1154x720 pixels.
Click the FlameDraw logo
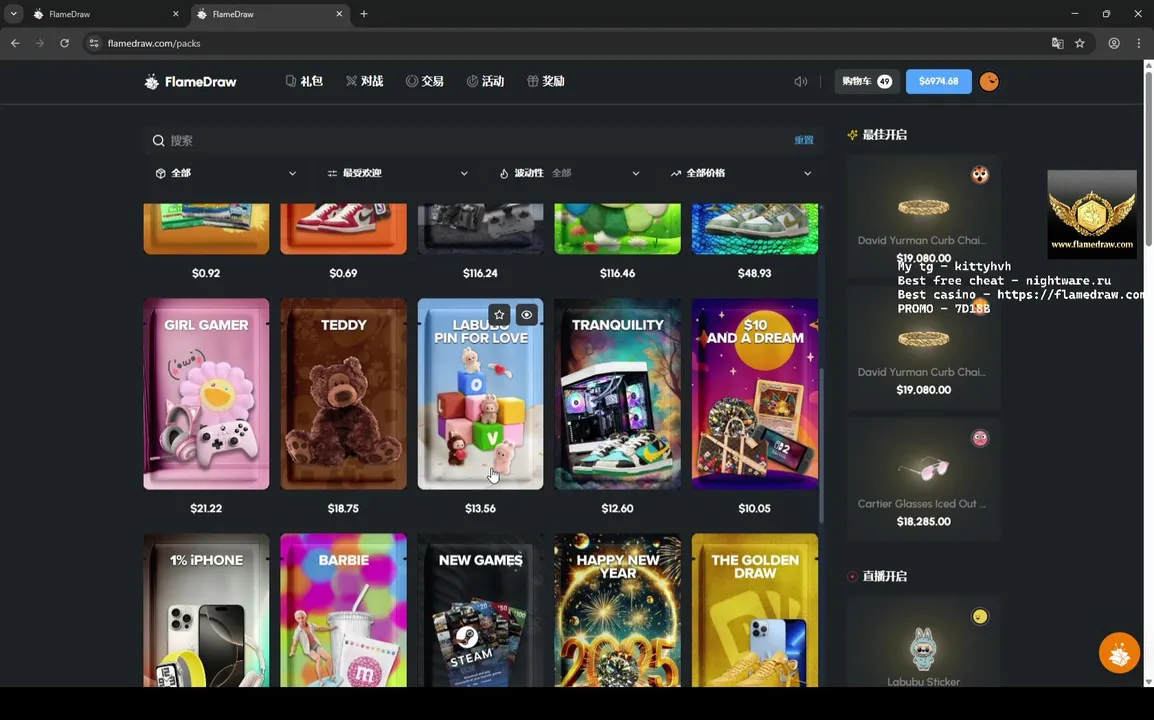click(x=191, y=82)
